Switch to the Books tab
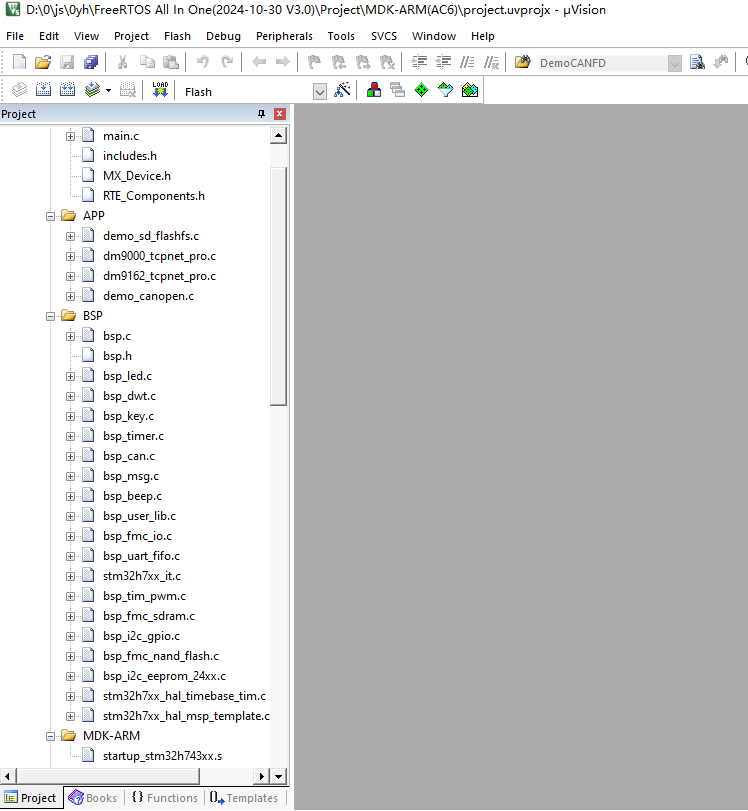This screenshot has height=811, width=748. 94,798
